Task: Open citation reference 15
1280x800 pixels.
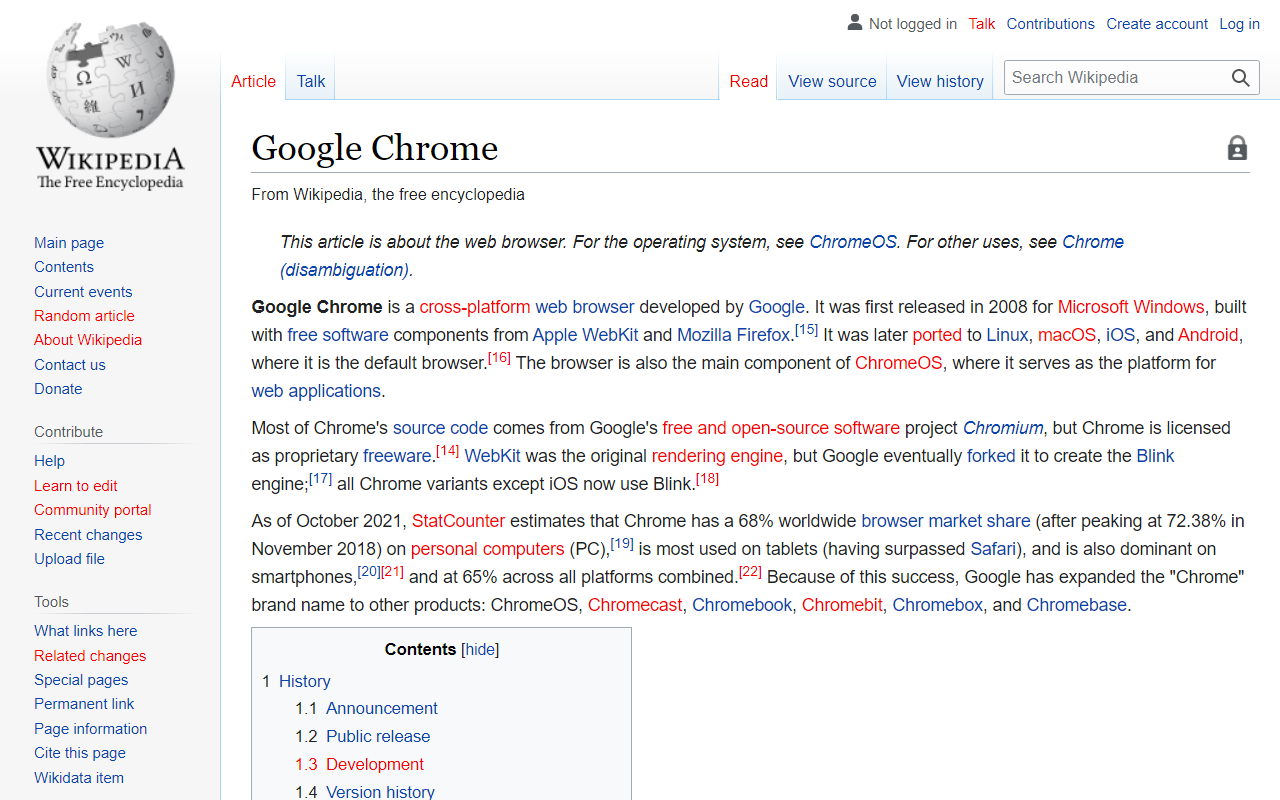Action: pos(806,330)
